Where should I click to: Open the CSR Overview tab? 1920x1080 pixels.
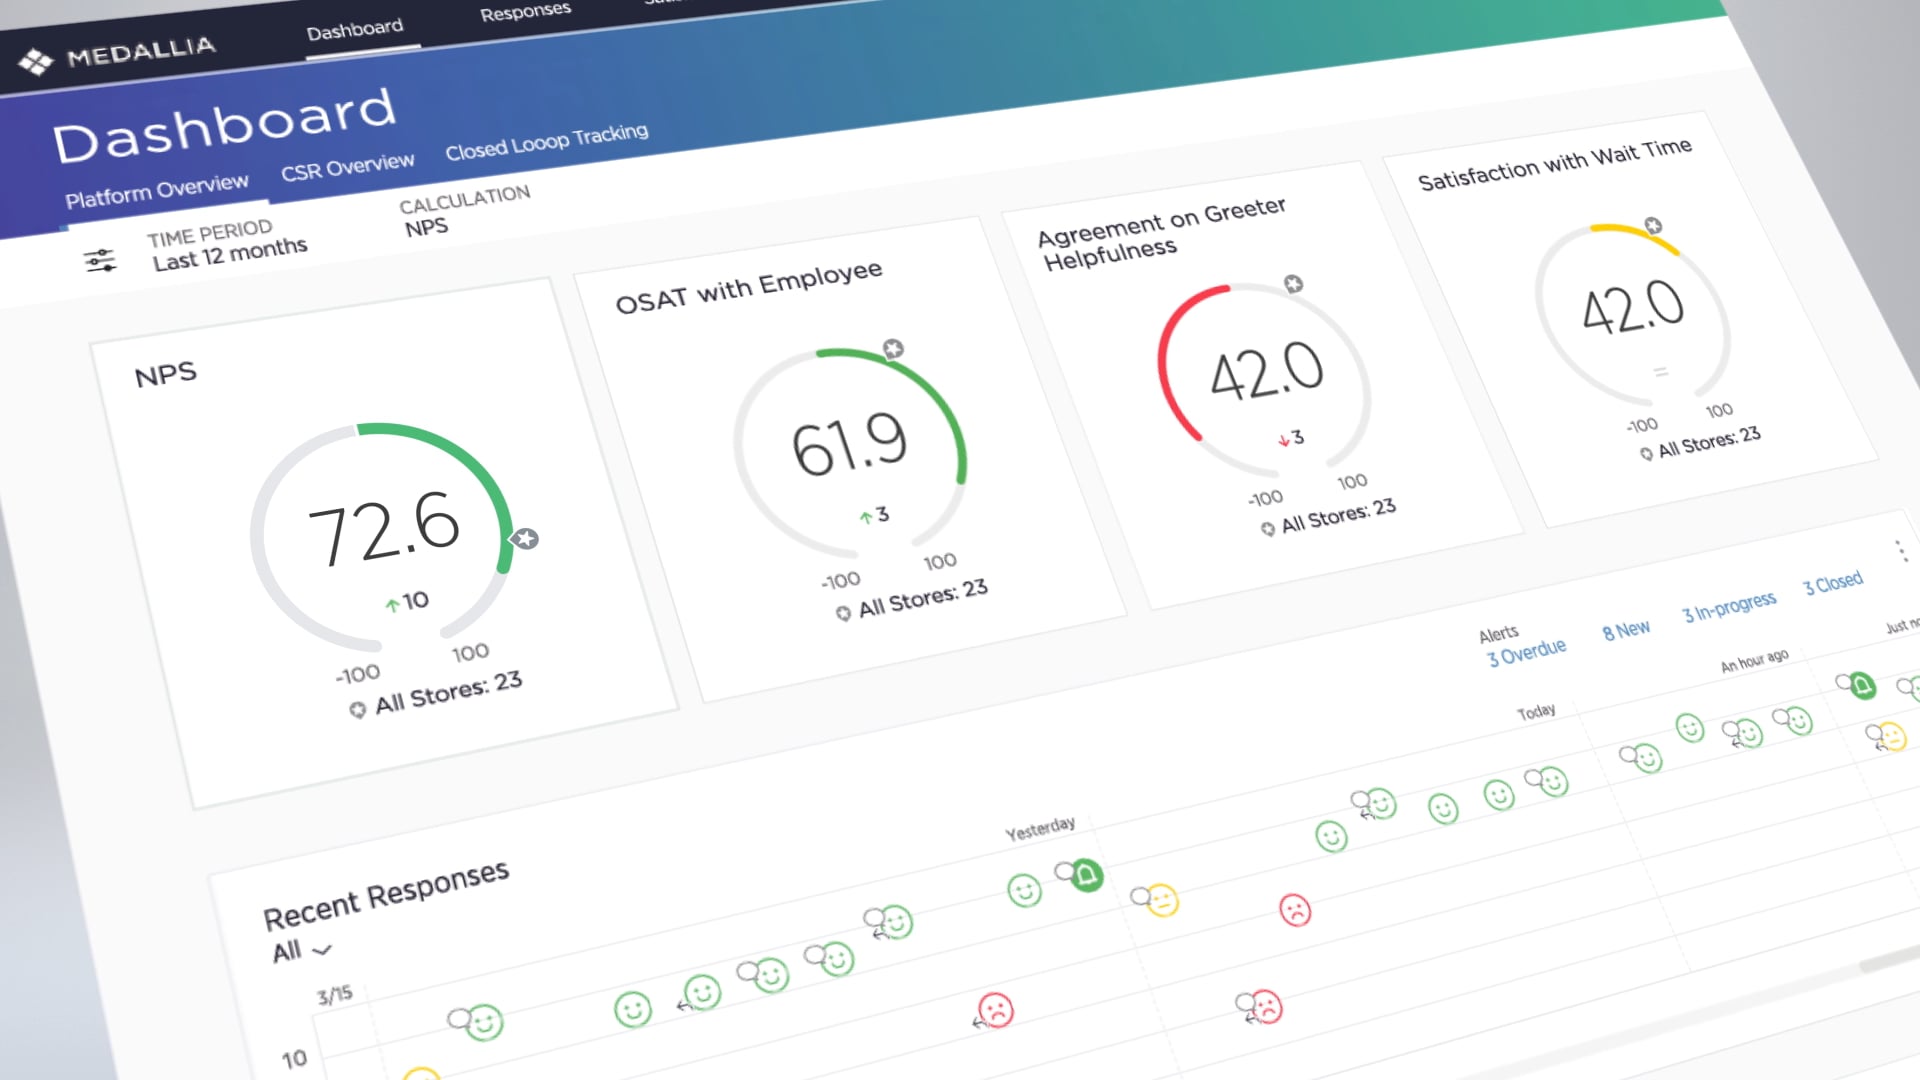point(347,168)
